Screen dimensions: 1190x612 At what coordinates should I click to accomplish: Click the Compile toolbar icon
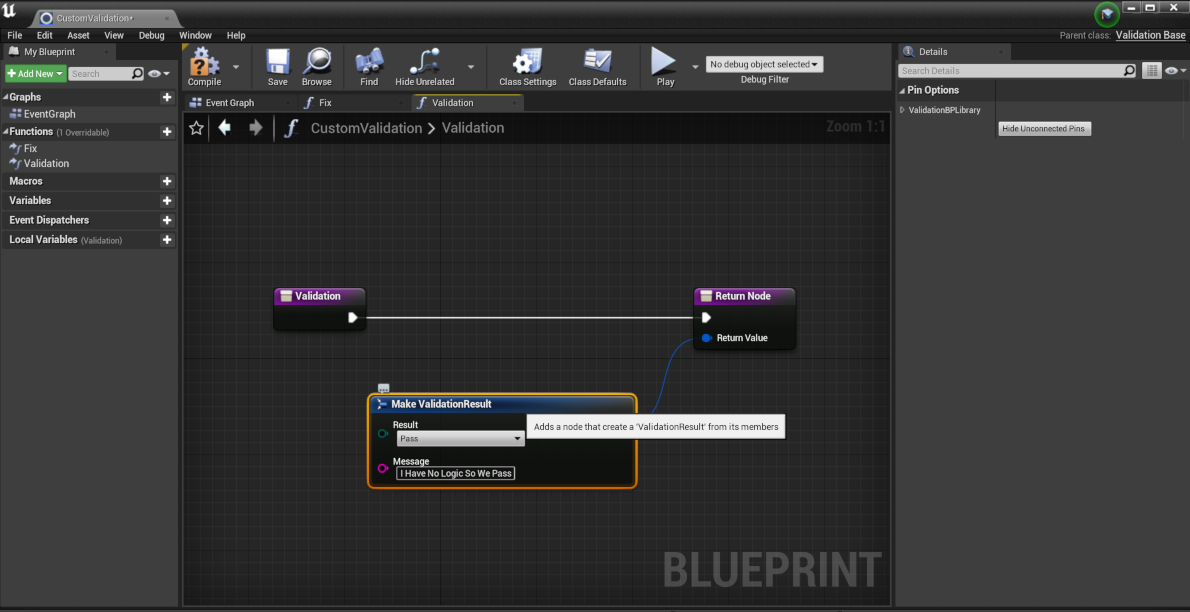point(204,64)
